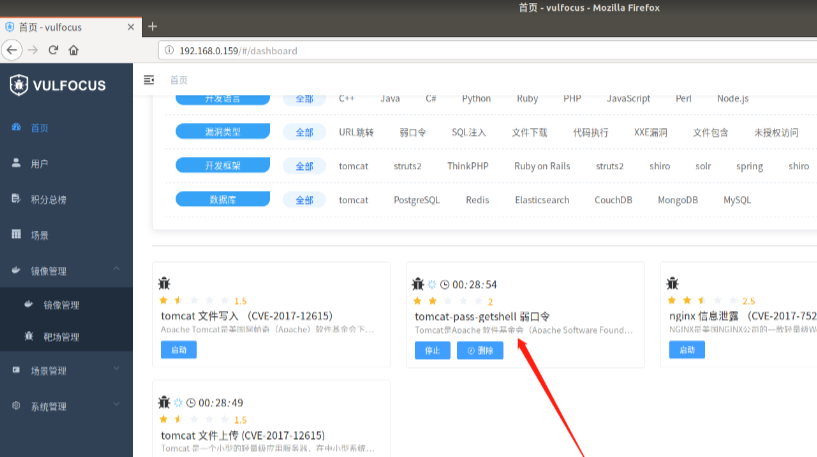Open 积分总榜 in the sidebar
817x457 pixels.
[48, 199]
